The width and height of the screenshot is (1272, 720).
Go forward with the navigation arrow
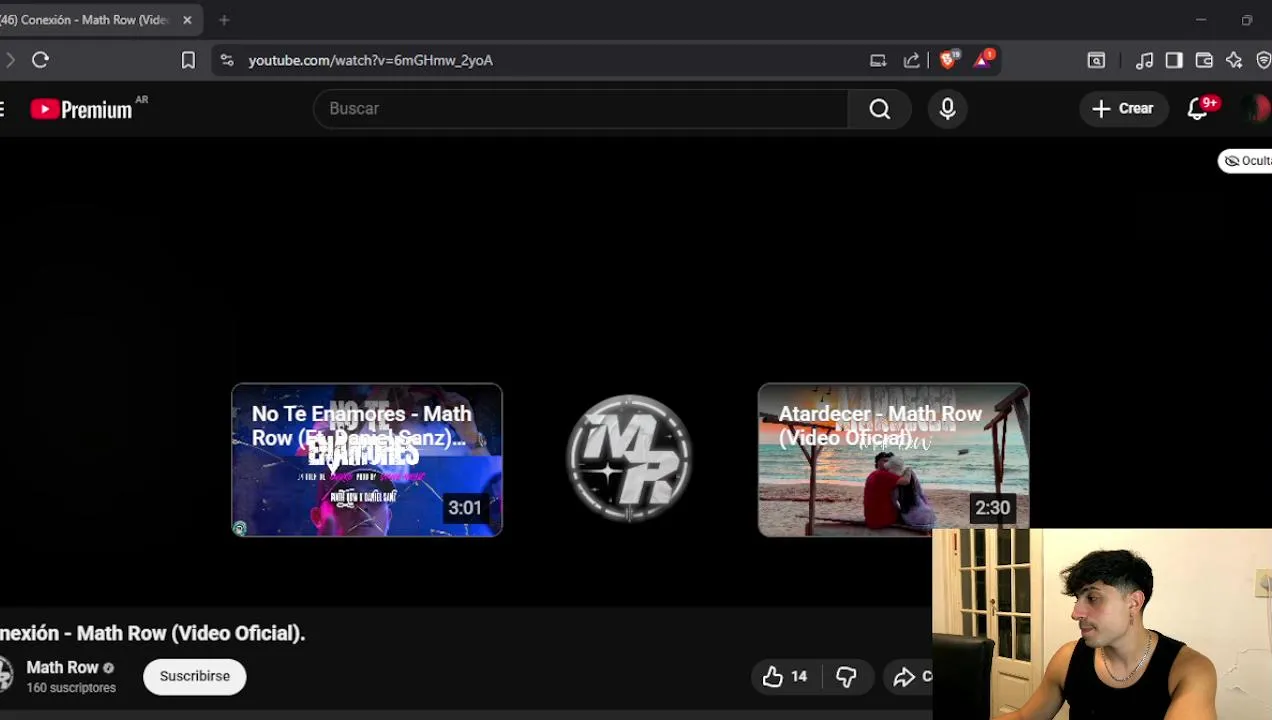9,60
